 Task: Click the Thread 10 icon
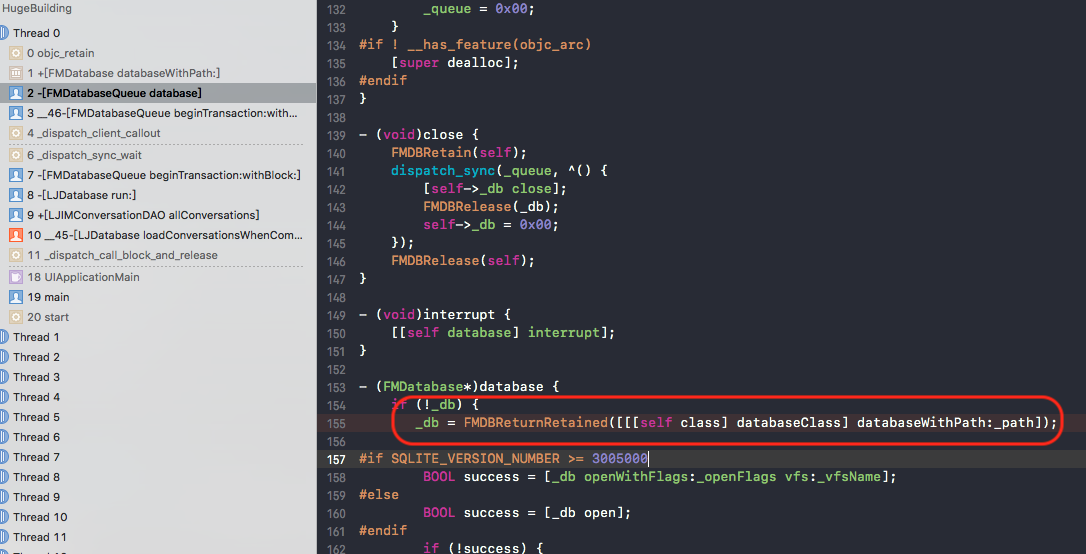click(x=4, y=517)
